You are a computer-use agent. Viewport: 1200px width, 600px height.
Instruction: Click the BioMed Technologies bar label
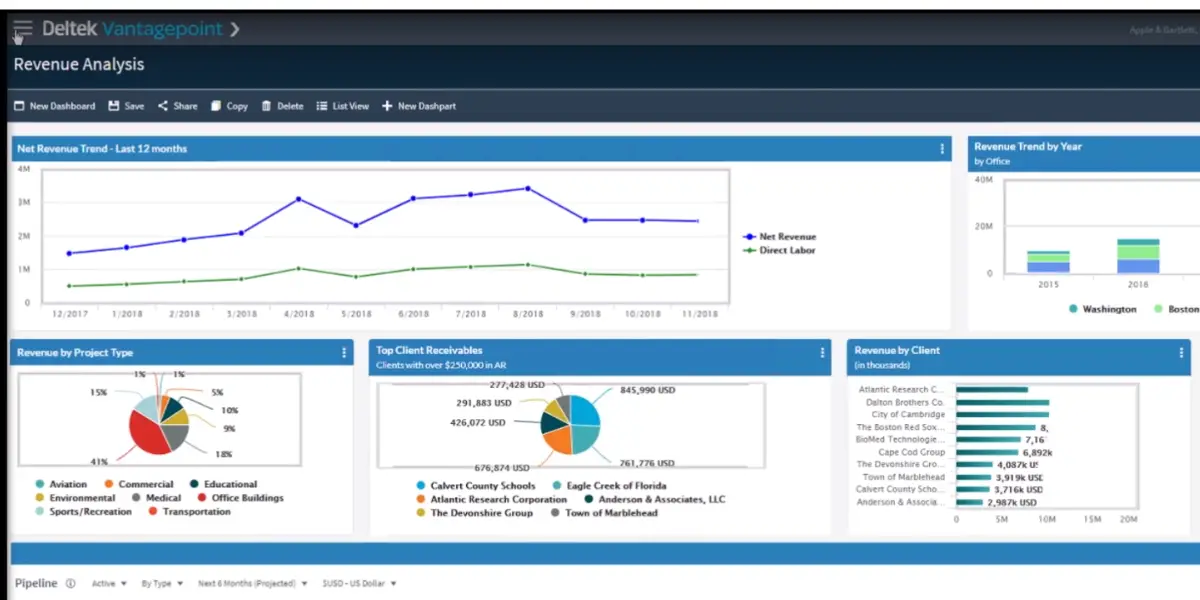900,439
